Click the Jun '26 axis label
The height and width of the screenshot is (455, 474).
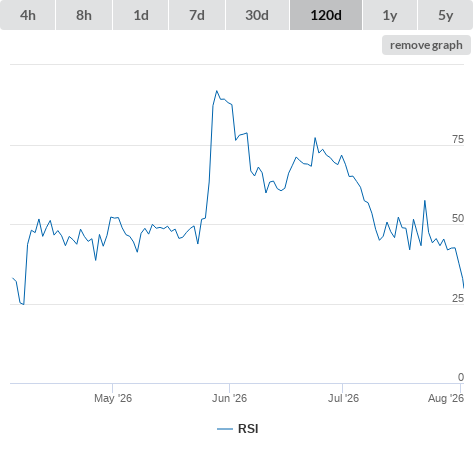click(229, 398)
